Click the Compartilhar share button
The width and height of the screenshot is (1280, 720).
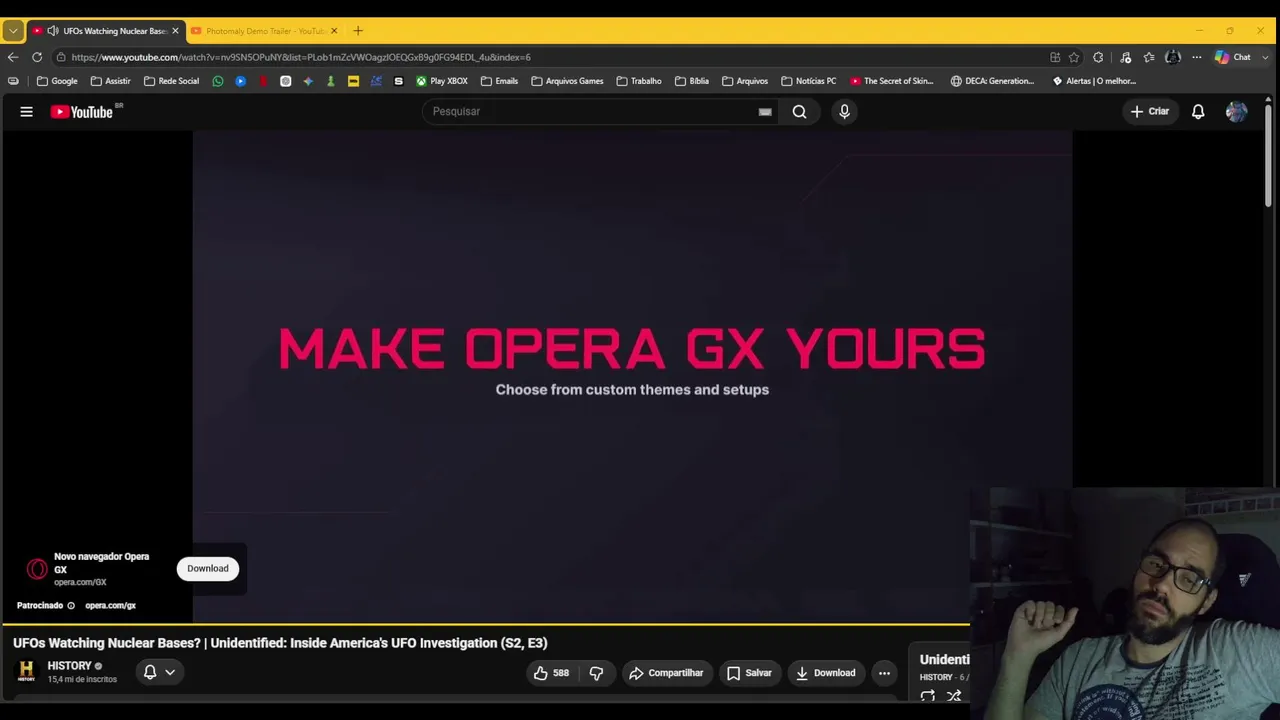coord(666,673)
